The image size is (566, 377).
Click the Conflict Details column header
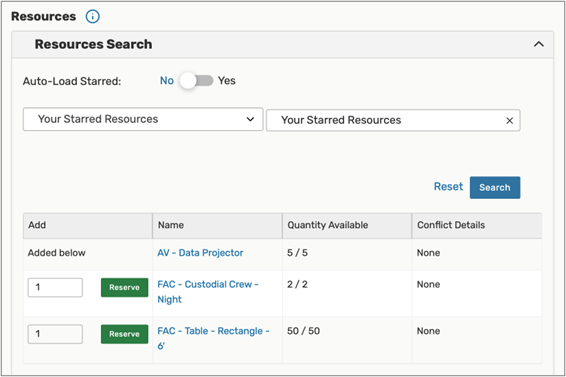pos(477,225)
